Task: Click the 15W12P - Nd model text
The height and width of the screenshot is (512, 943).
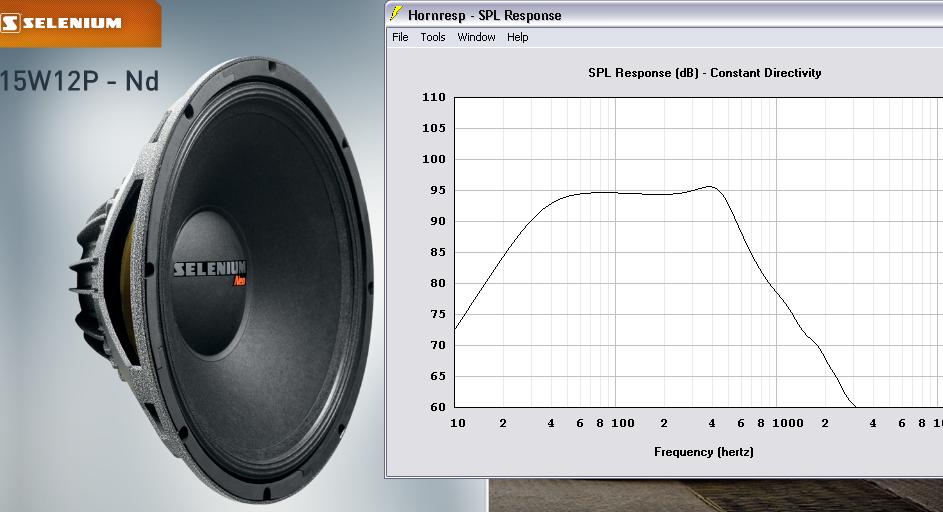Action: (79, 81)
